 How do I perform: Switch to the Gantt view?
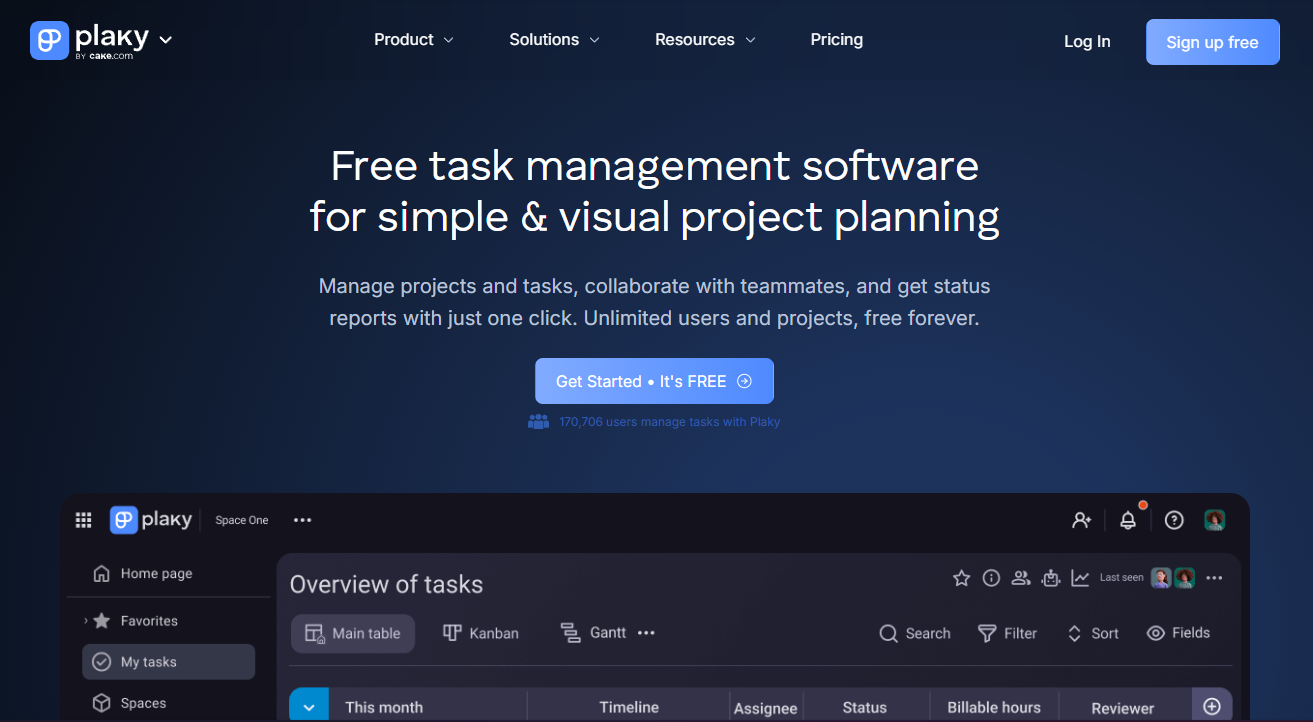[x=593, y=633]
